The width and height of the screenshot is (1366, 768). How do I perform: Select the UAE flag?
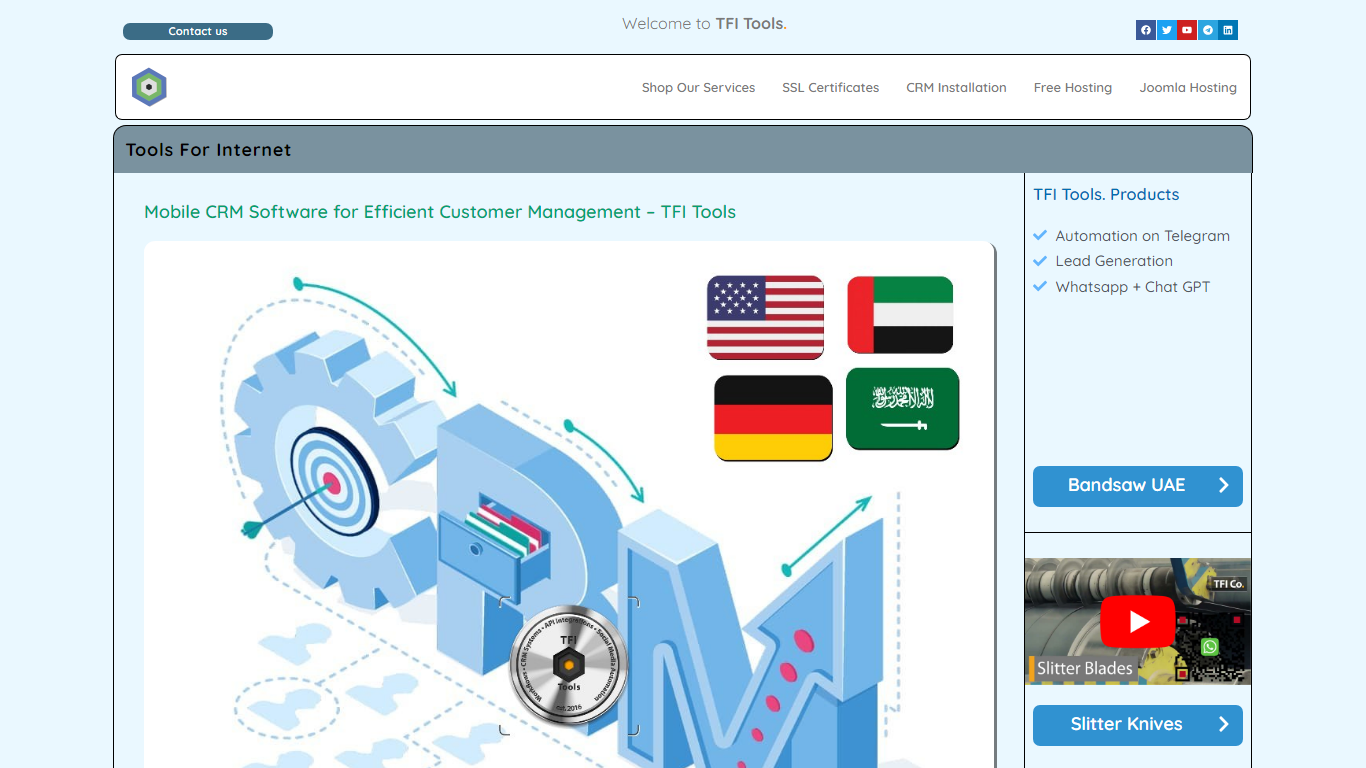[x=900, y=315]
